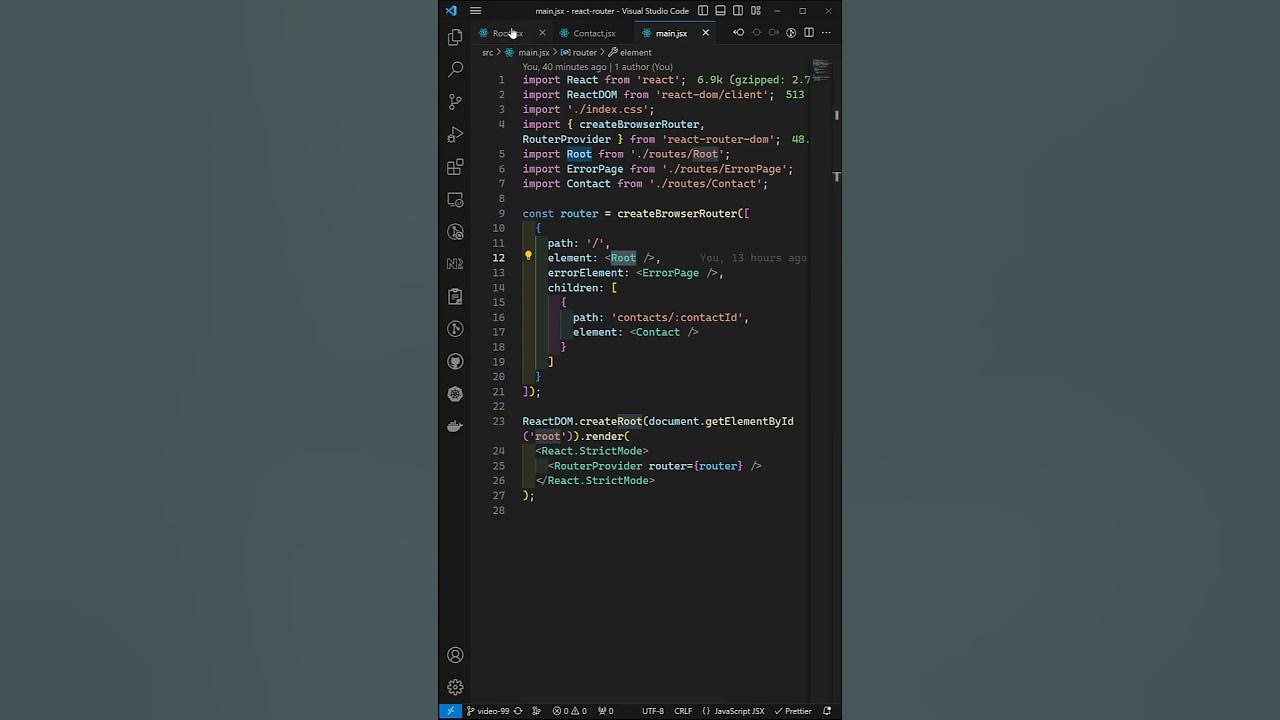This screenshot has height=720, width=1280.
Task: Click the video-99 branch in status bar
Action: click(x=488, y=711)
